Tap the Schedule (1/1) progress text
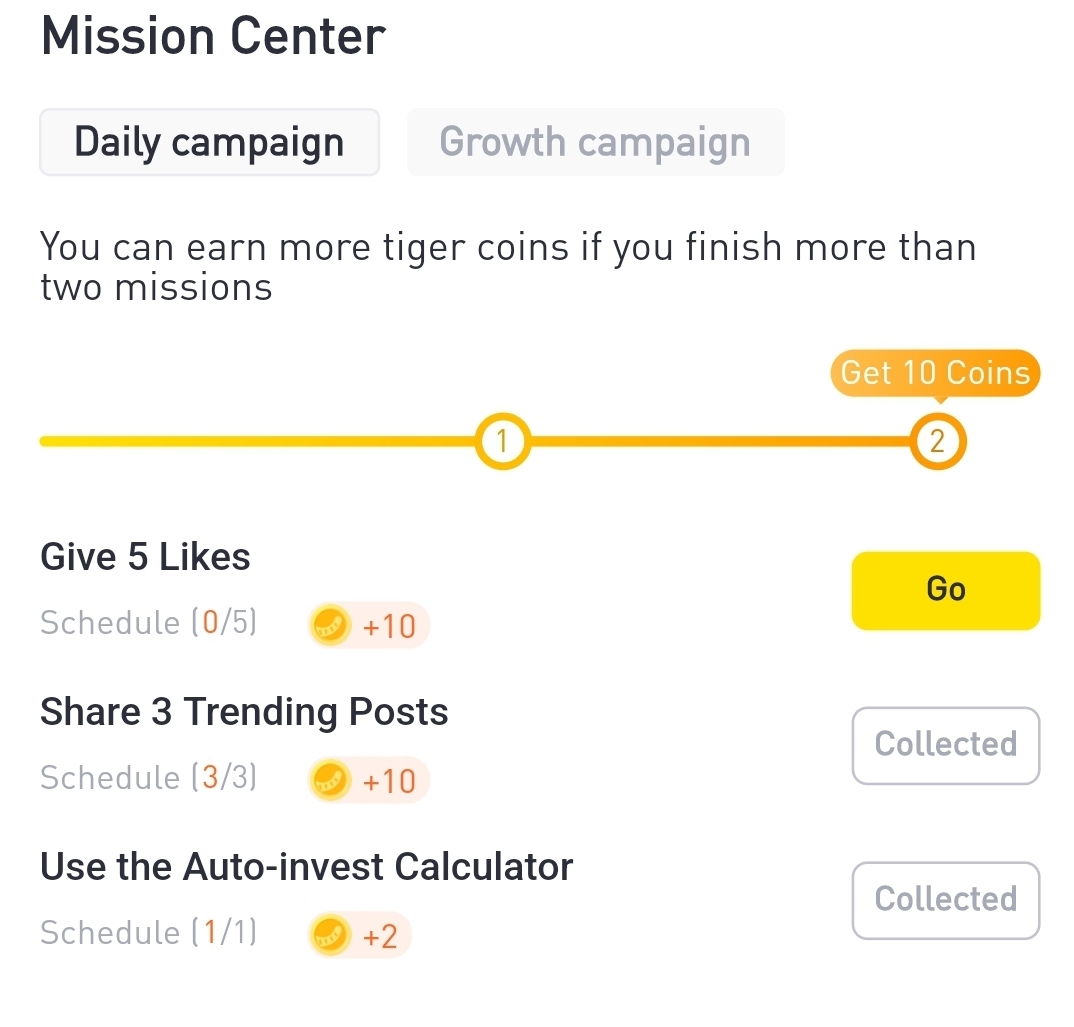This screenshot has width=1074, height=1027. point(148,934)
